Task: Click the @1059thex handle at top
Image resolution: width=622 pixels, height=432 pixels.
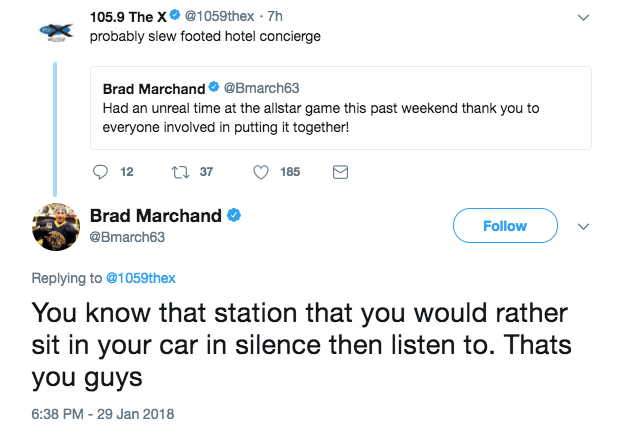Action: (x=219, y=16)
